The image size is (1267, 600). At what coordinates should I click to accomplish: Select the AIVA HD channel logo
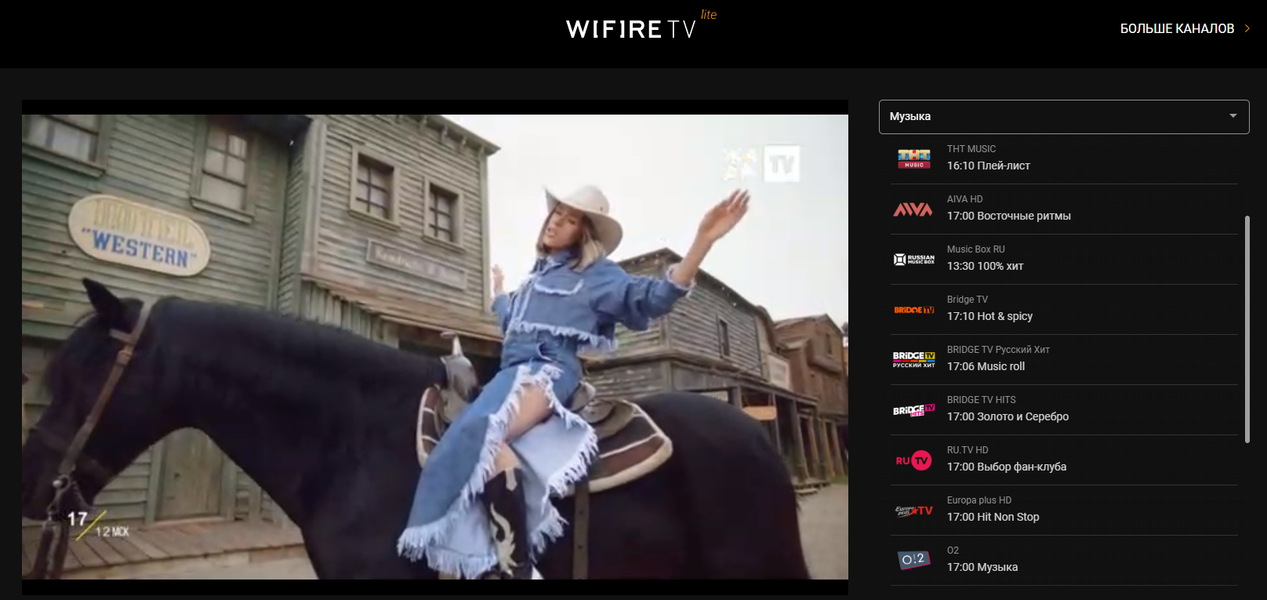coord(913,209)
